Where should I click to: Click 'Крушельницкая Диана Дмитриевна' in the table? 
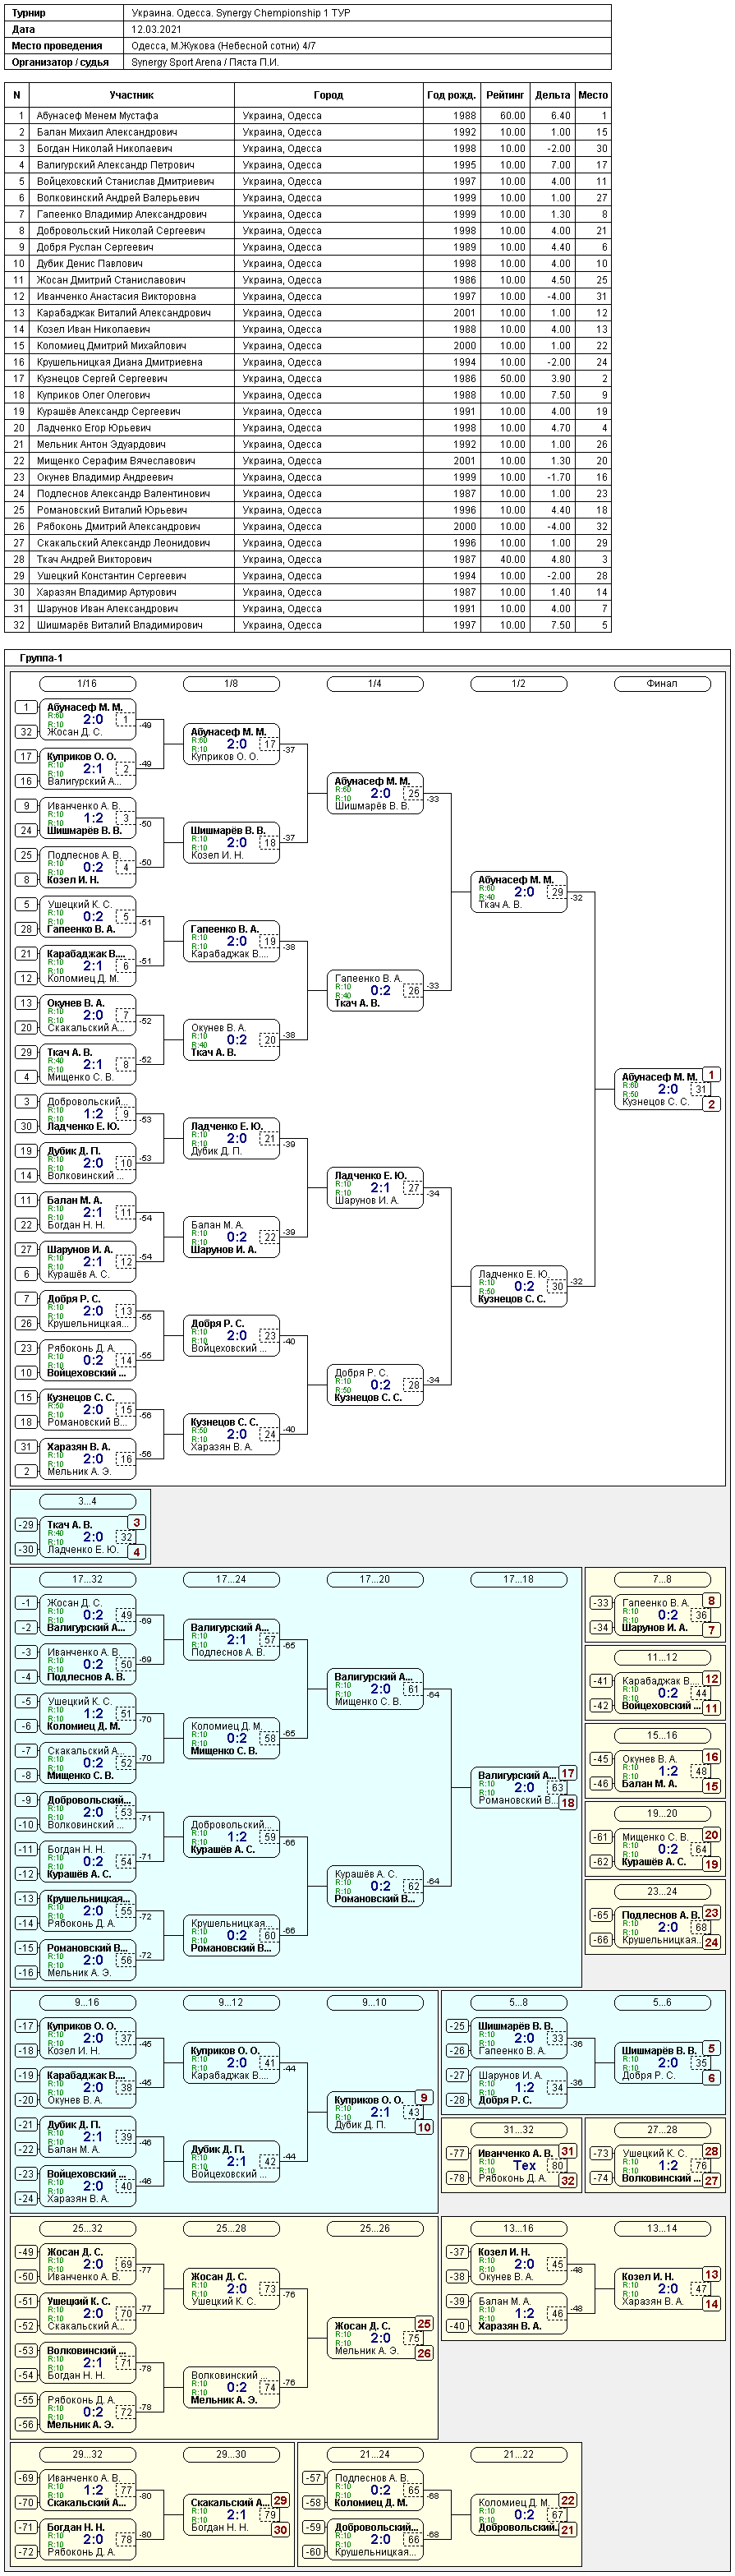[x=120, y=362]
